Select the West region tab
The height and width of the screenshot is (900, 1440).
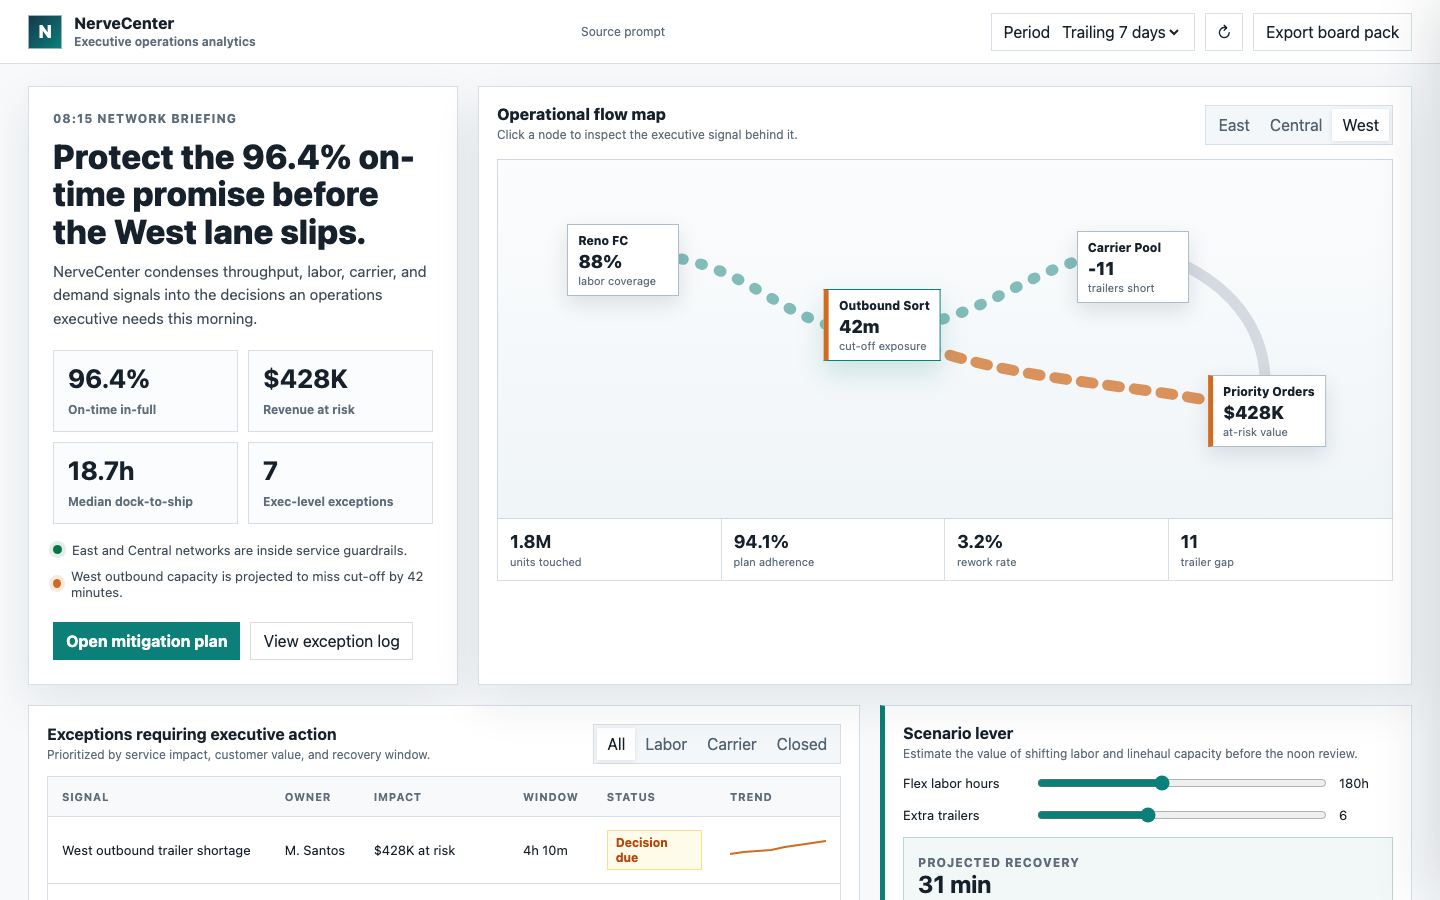point(1360,125)
